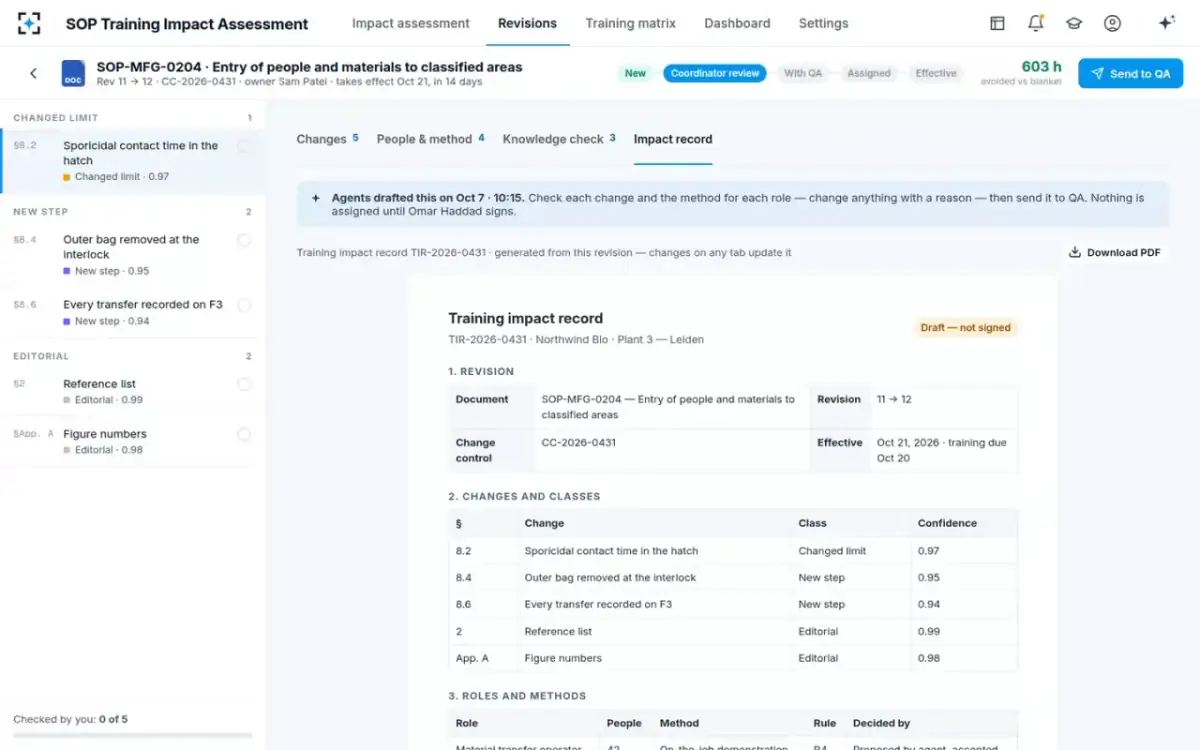Select Figure numbers sidebar item
This screenshot has width=1200, height=750.
(133, 441)
